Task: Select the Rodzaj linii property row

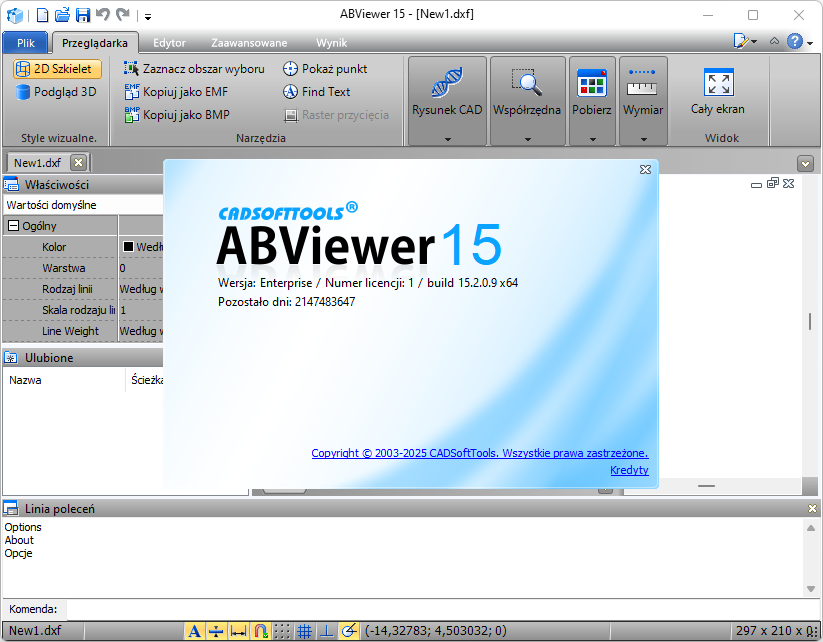Action: [x=83, y=289]
